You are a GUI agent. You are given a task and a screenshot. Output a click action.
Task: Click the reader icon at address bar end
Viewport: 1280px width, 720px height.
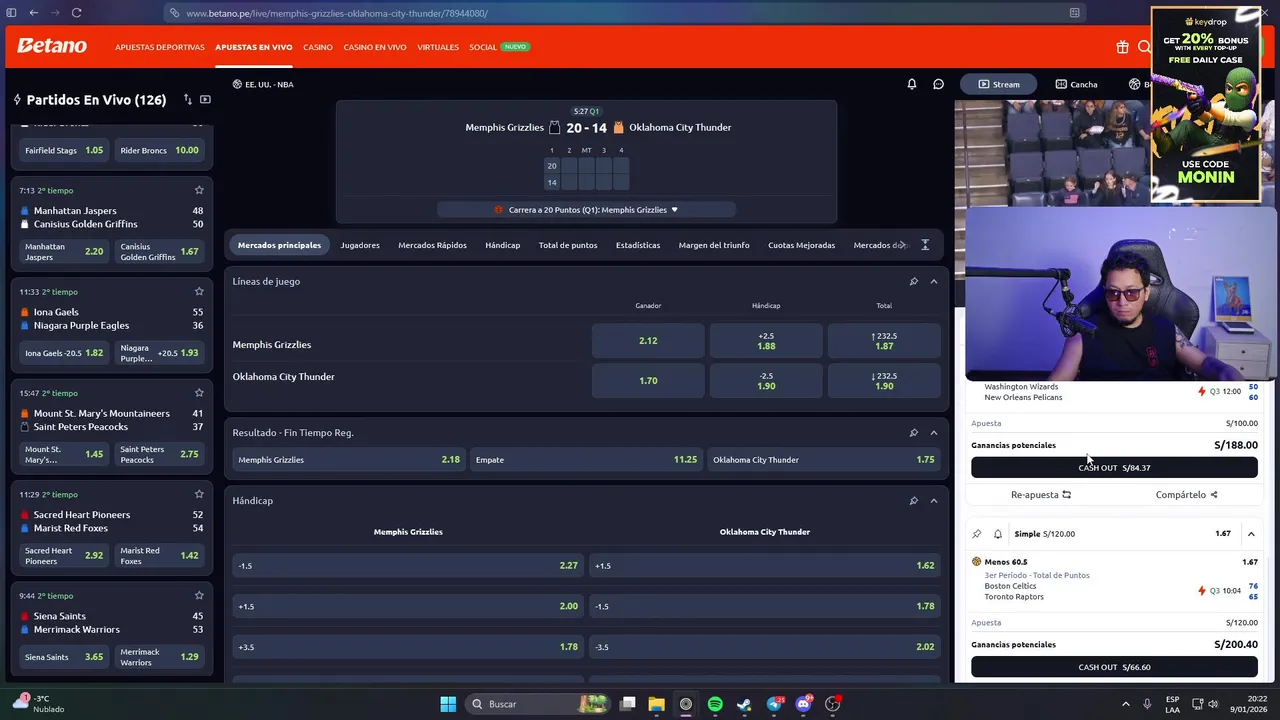pyautogui.click(x=1075, y=13)
